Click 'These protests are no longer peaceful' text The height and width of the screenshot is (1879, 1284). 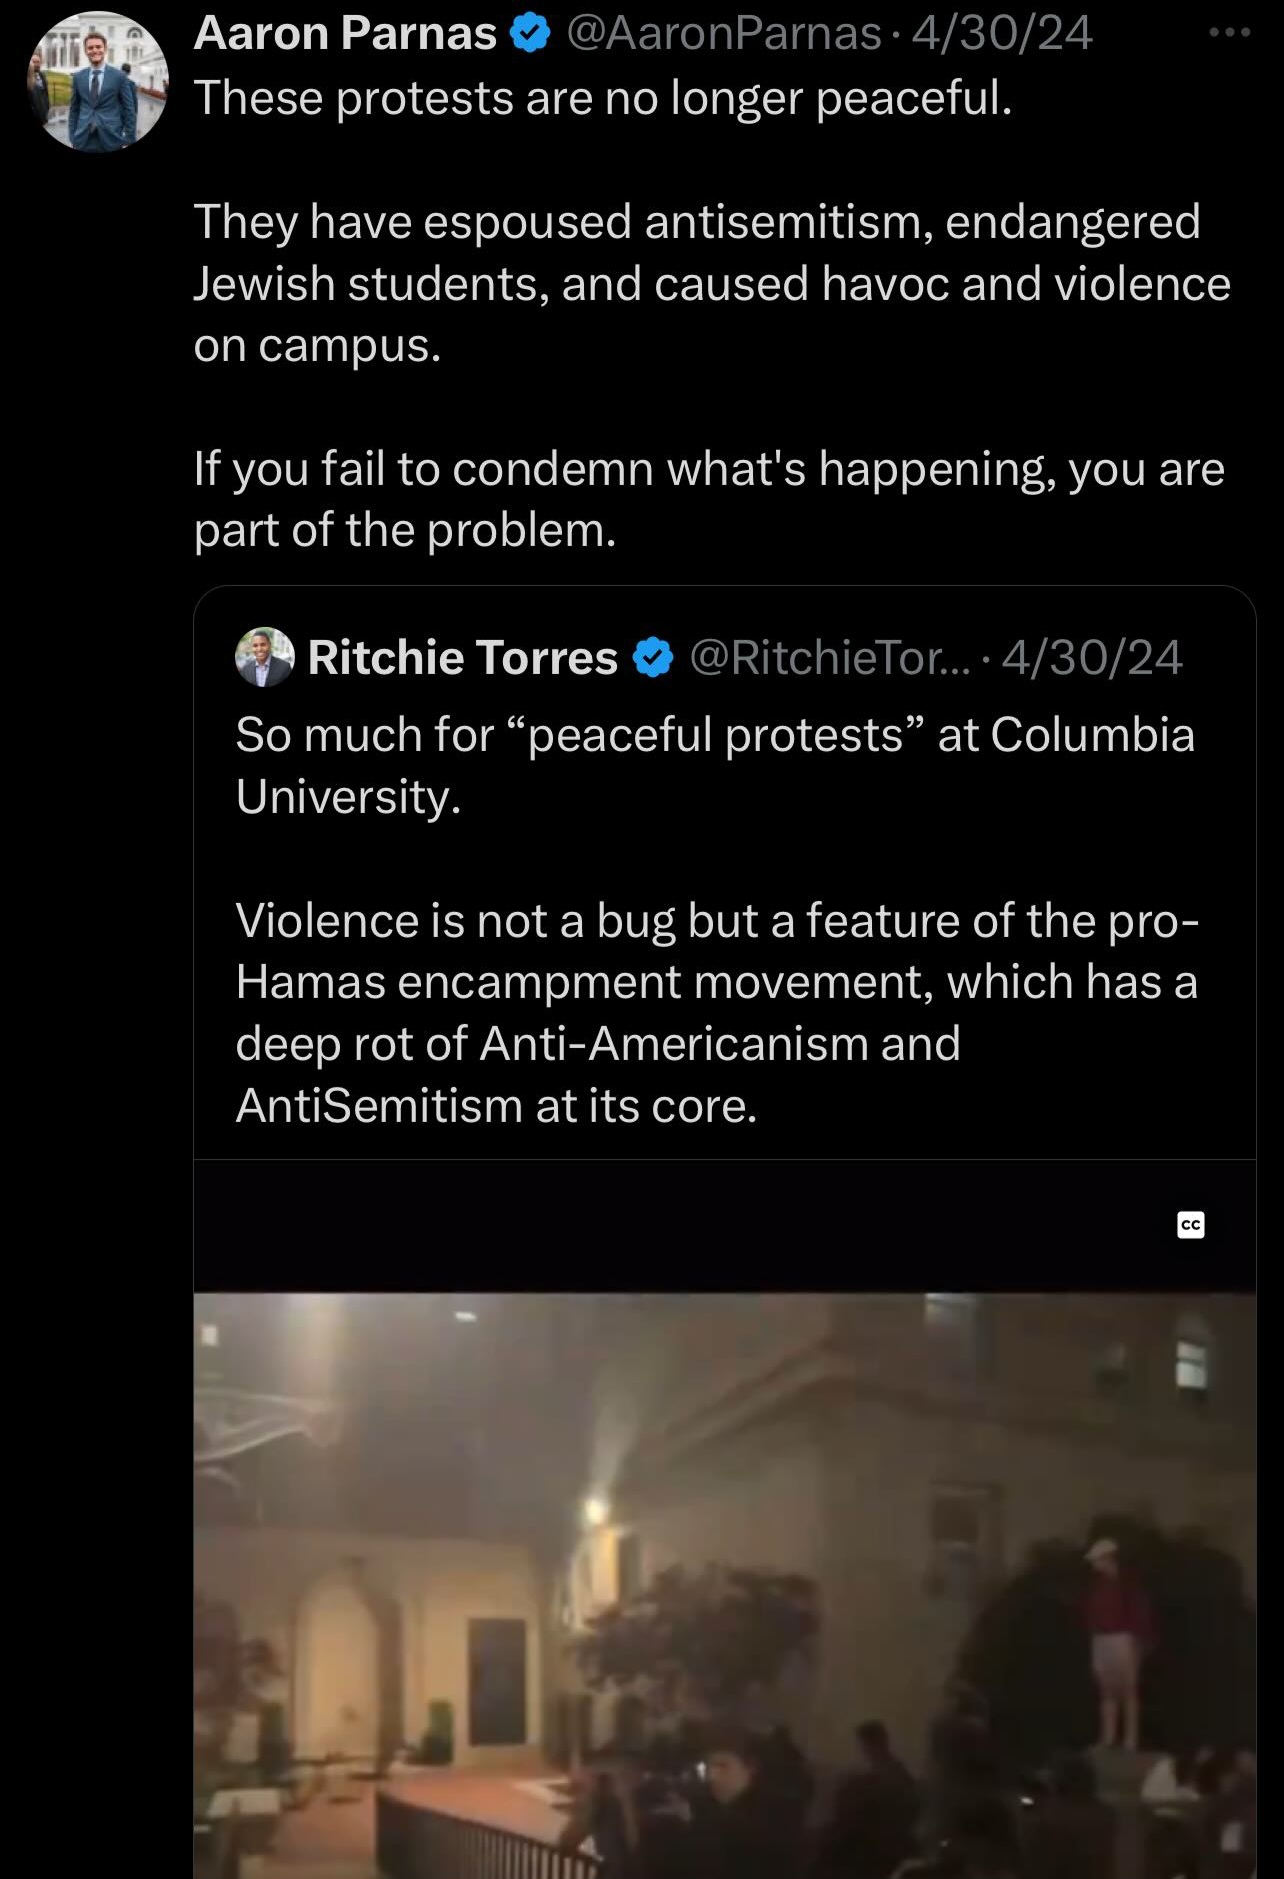[603, 98]
